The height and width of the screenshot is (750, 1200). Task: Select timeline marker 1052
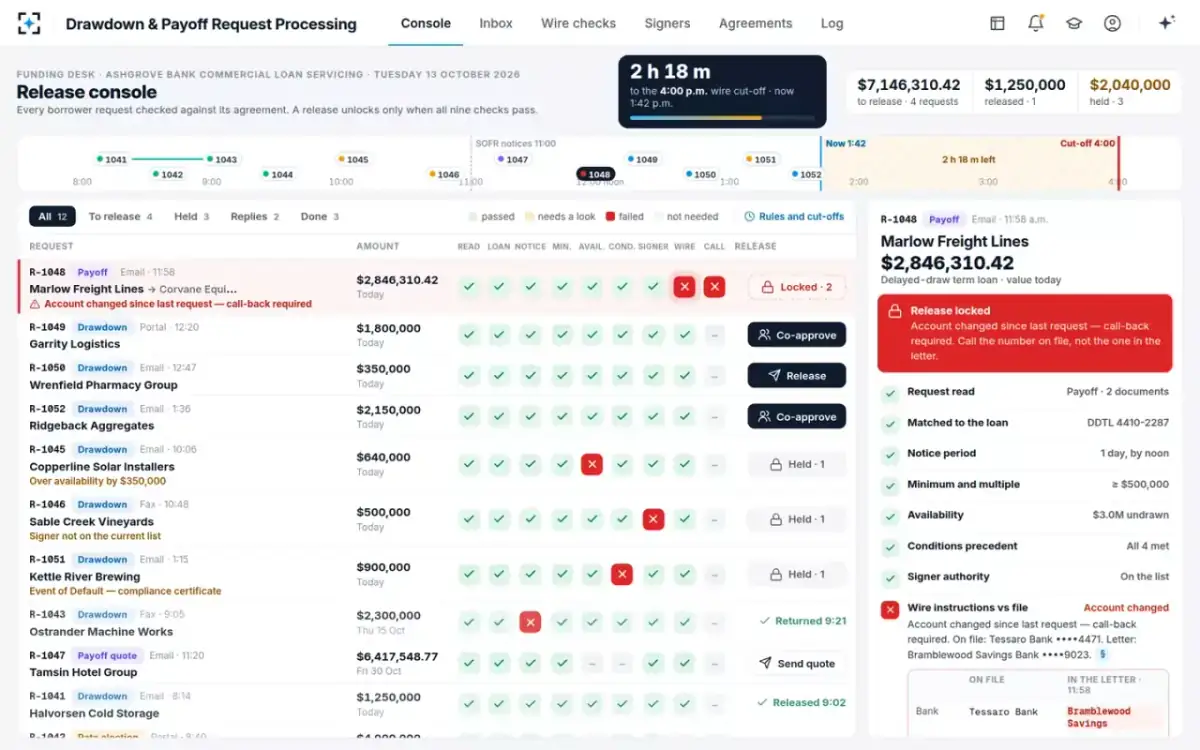(x=806, y=174)
